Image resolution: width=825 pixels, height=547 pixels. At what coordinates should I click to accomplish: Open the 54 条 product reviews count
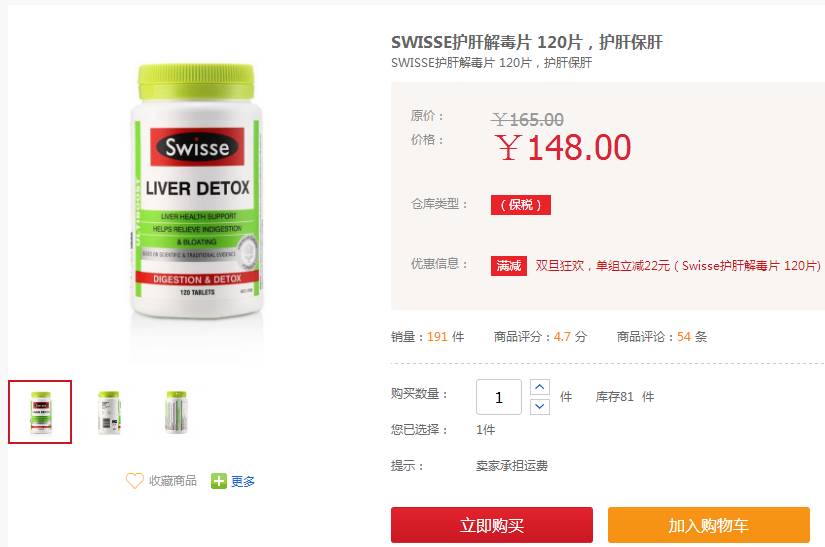692,337
